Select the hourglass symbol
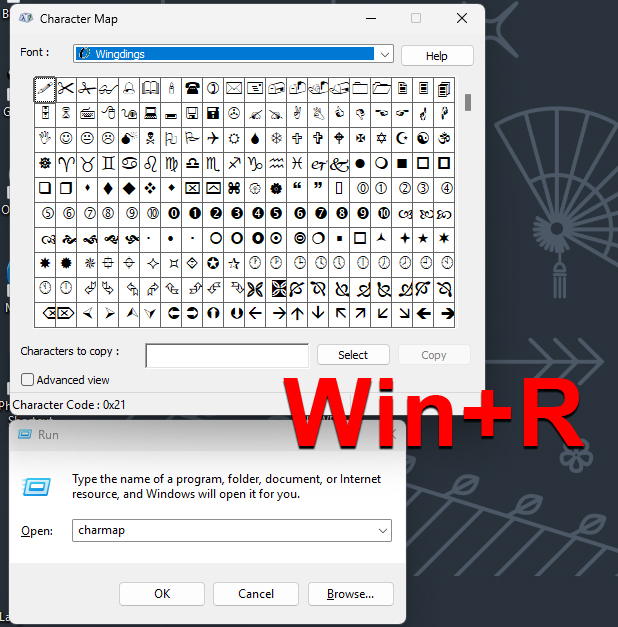This screenshot has height=627, width=618. click(x=66, y=113)
